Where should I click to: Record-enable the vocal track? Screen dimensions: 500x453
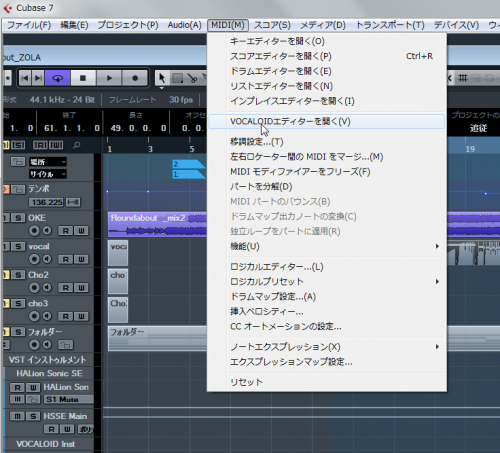click(34, 259)
